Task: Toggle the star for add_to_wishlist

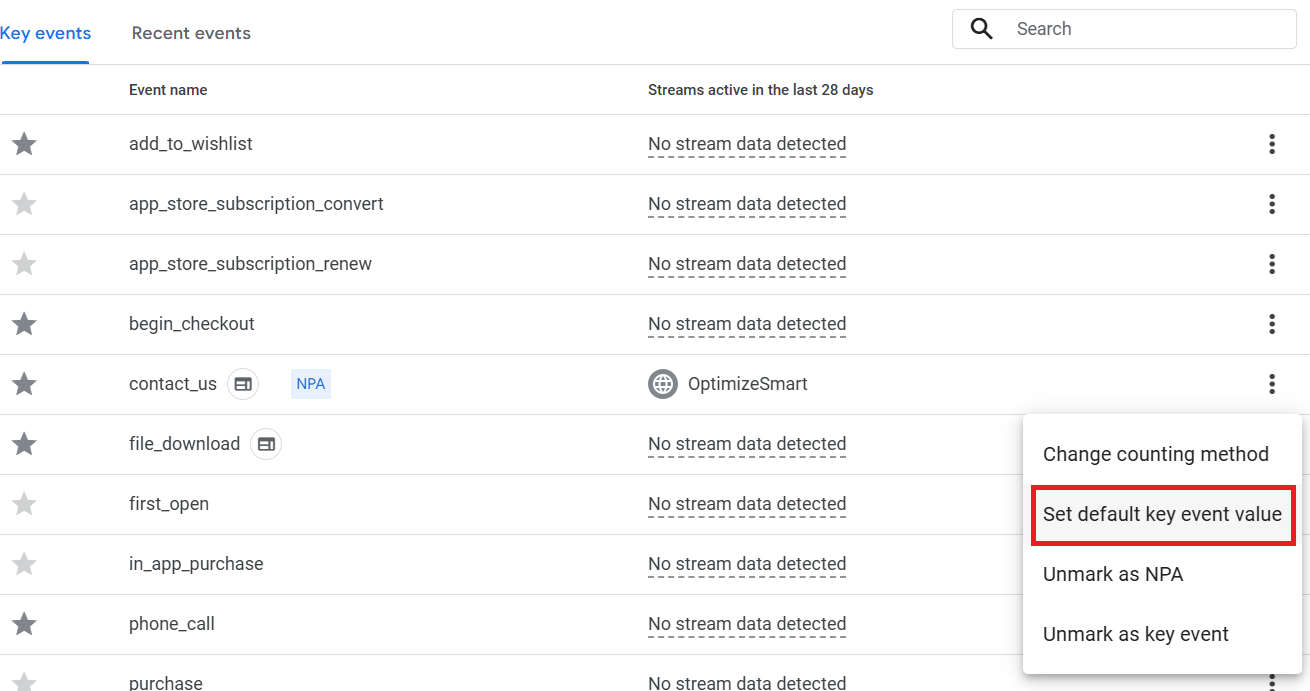Action: tap(24, 144)
